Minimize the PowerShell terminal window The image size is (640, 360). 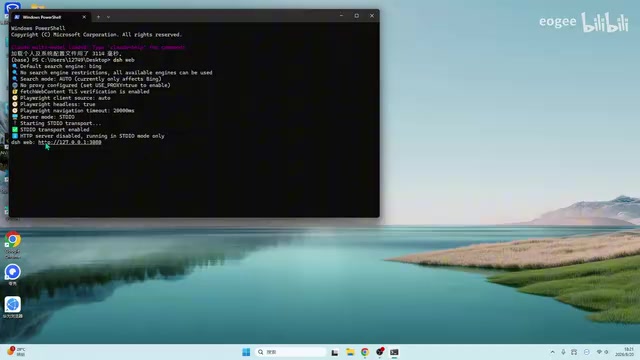[341, 16]
